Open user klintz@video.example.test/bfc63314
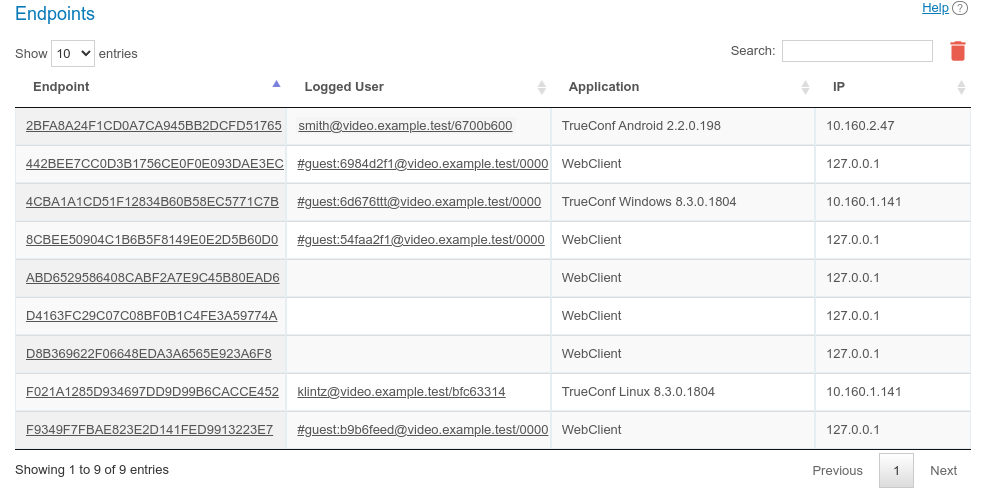The image size is (985, 497). point(401,392)
